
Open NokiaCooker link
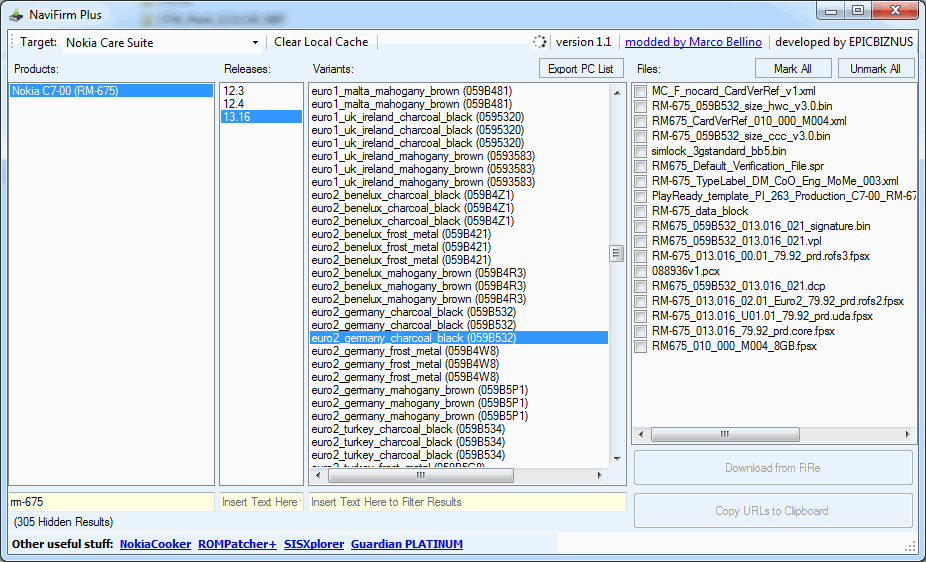(155, 544)
